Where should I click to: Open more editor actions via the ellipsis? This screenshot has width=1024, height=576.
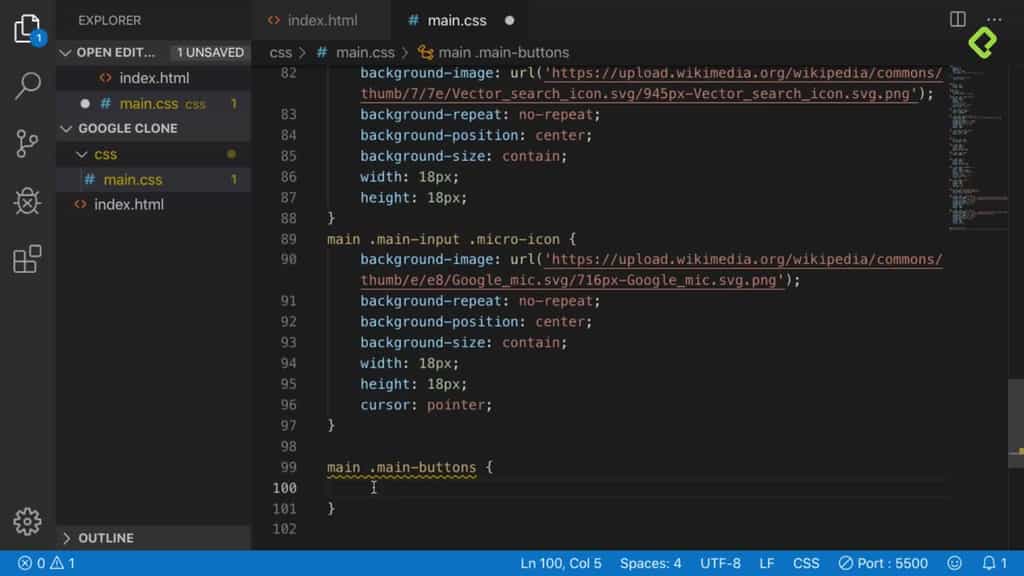(996, 20)
